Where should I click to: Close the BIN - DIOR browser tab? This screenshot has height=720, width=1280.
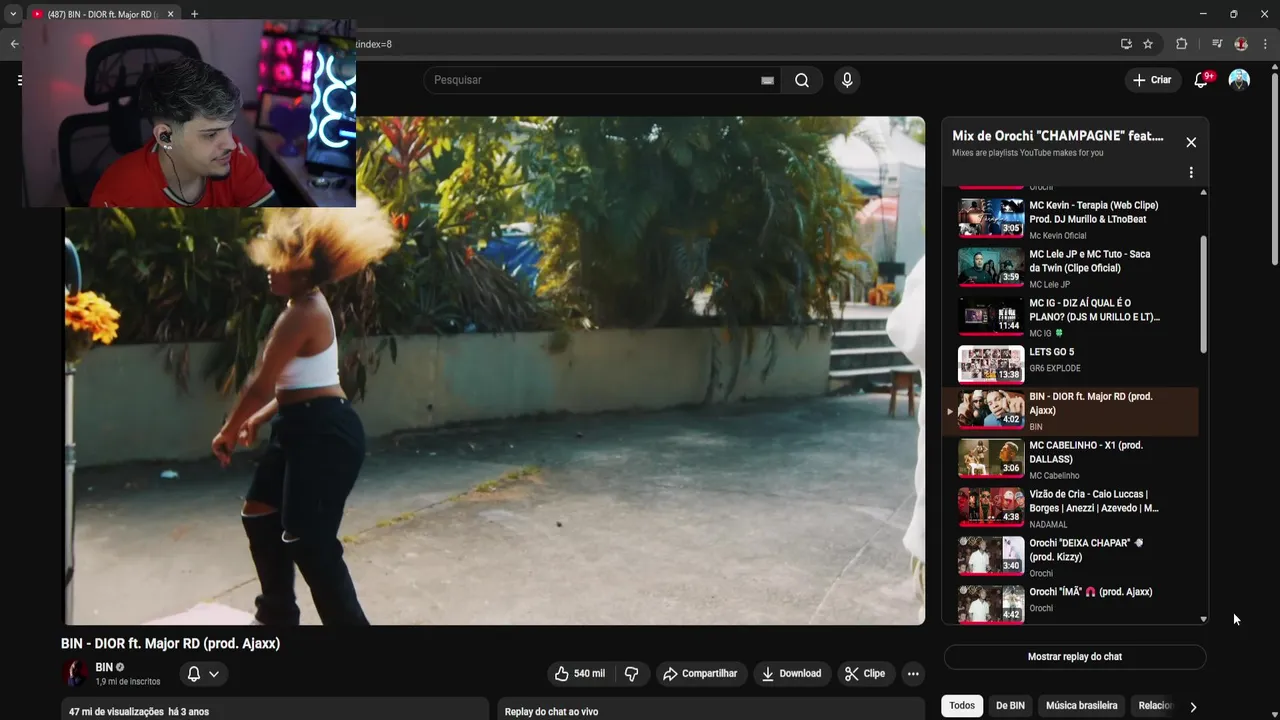click(170, 14)
